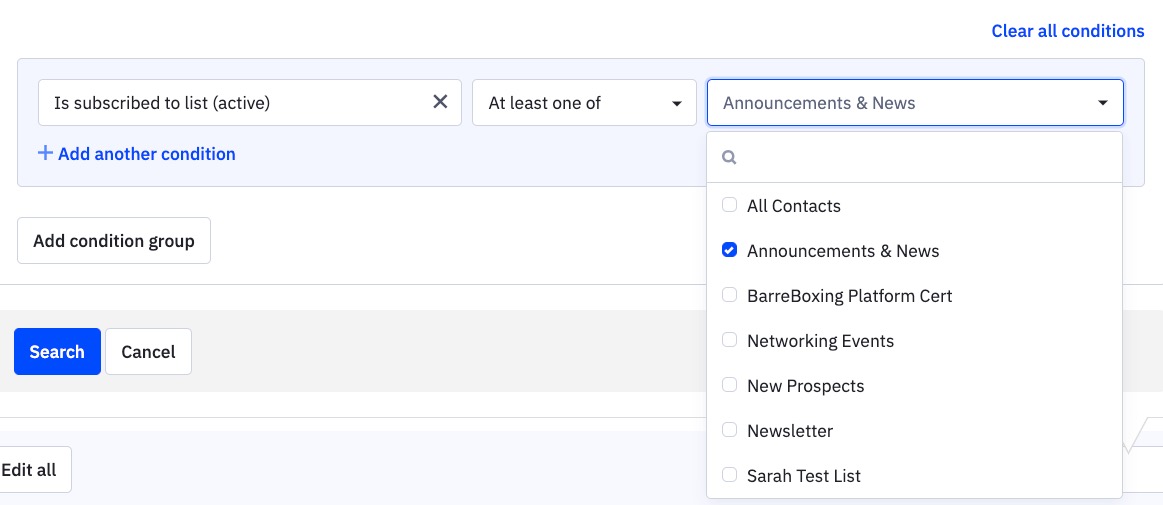Image resolution: width=1163 pixels, height=505 pixels.
Task: Click the New Prospects label text
Action: pyautogui.click(x=805, y=386)
